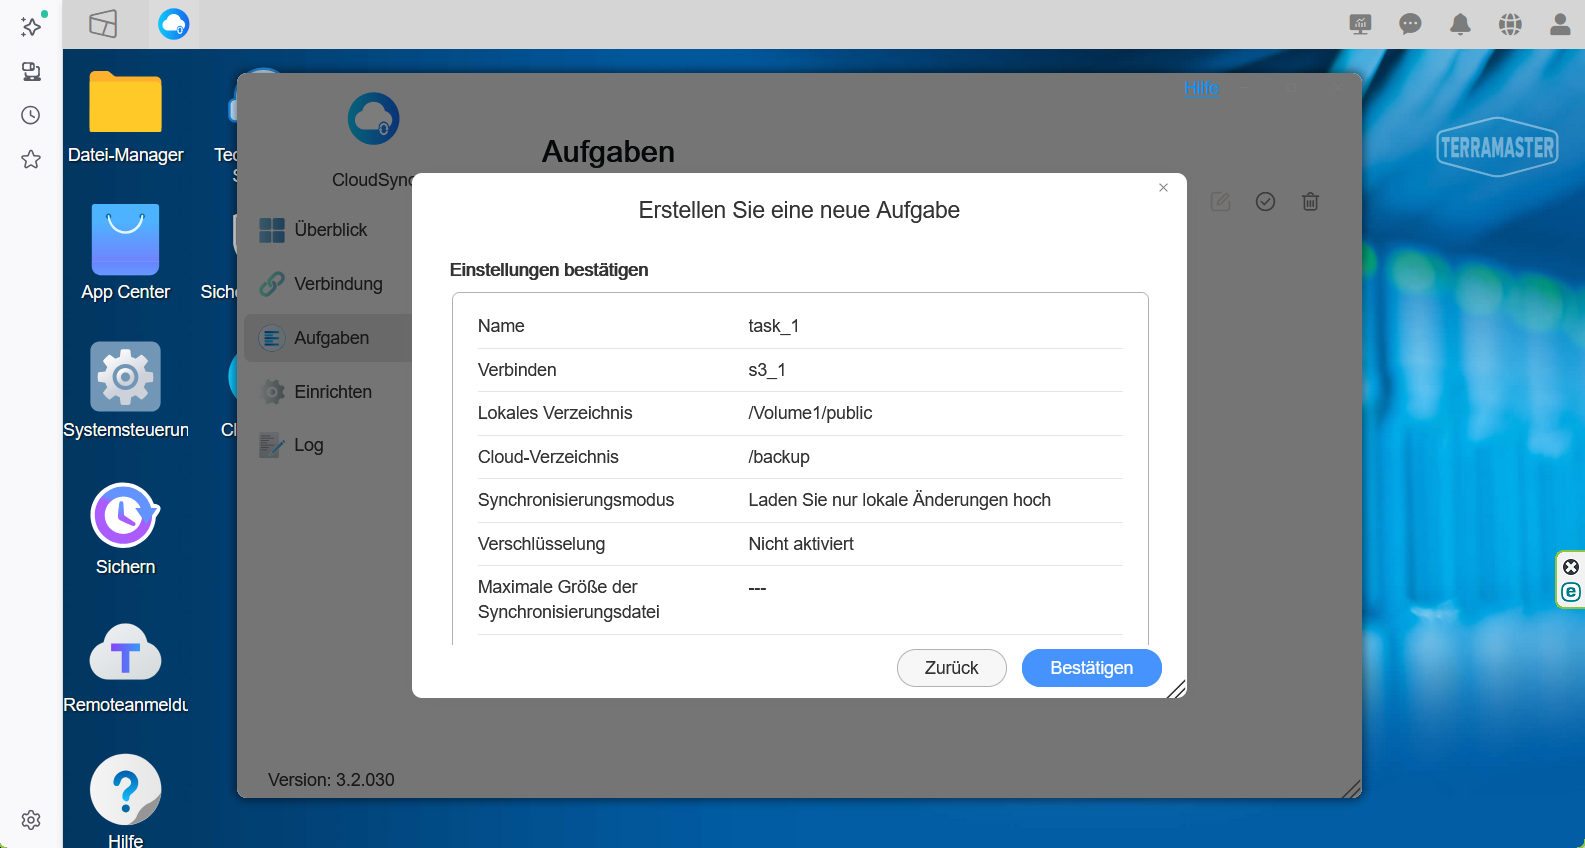This screenshot has height=848, width=1585.
Task: Click the 'Einstellungen bestätigen' heading
Action: [549, 270]
